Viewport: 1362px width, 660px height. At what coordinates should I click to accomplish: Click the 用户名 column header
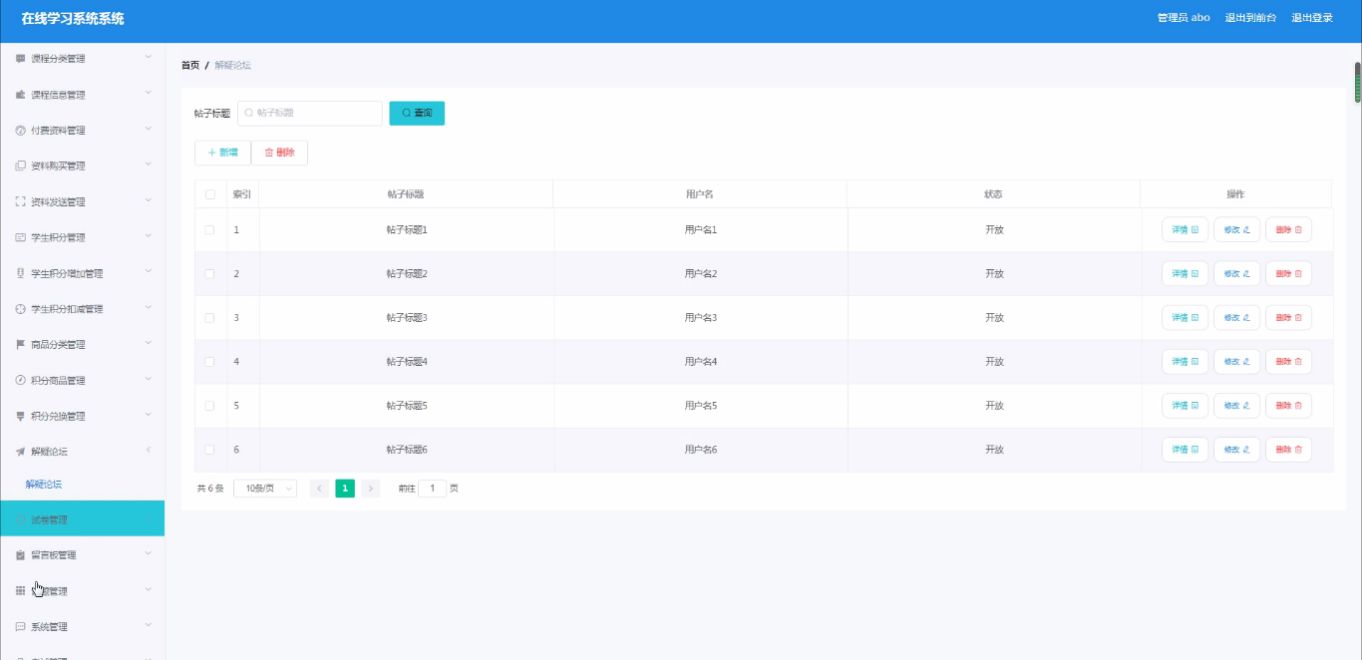coord(699,194)
